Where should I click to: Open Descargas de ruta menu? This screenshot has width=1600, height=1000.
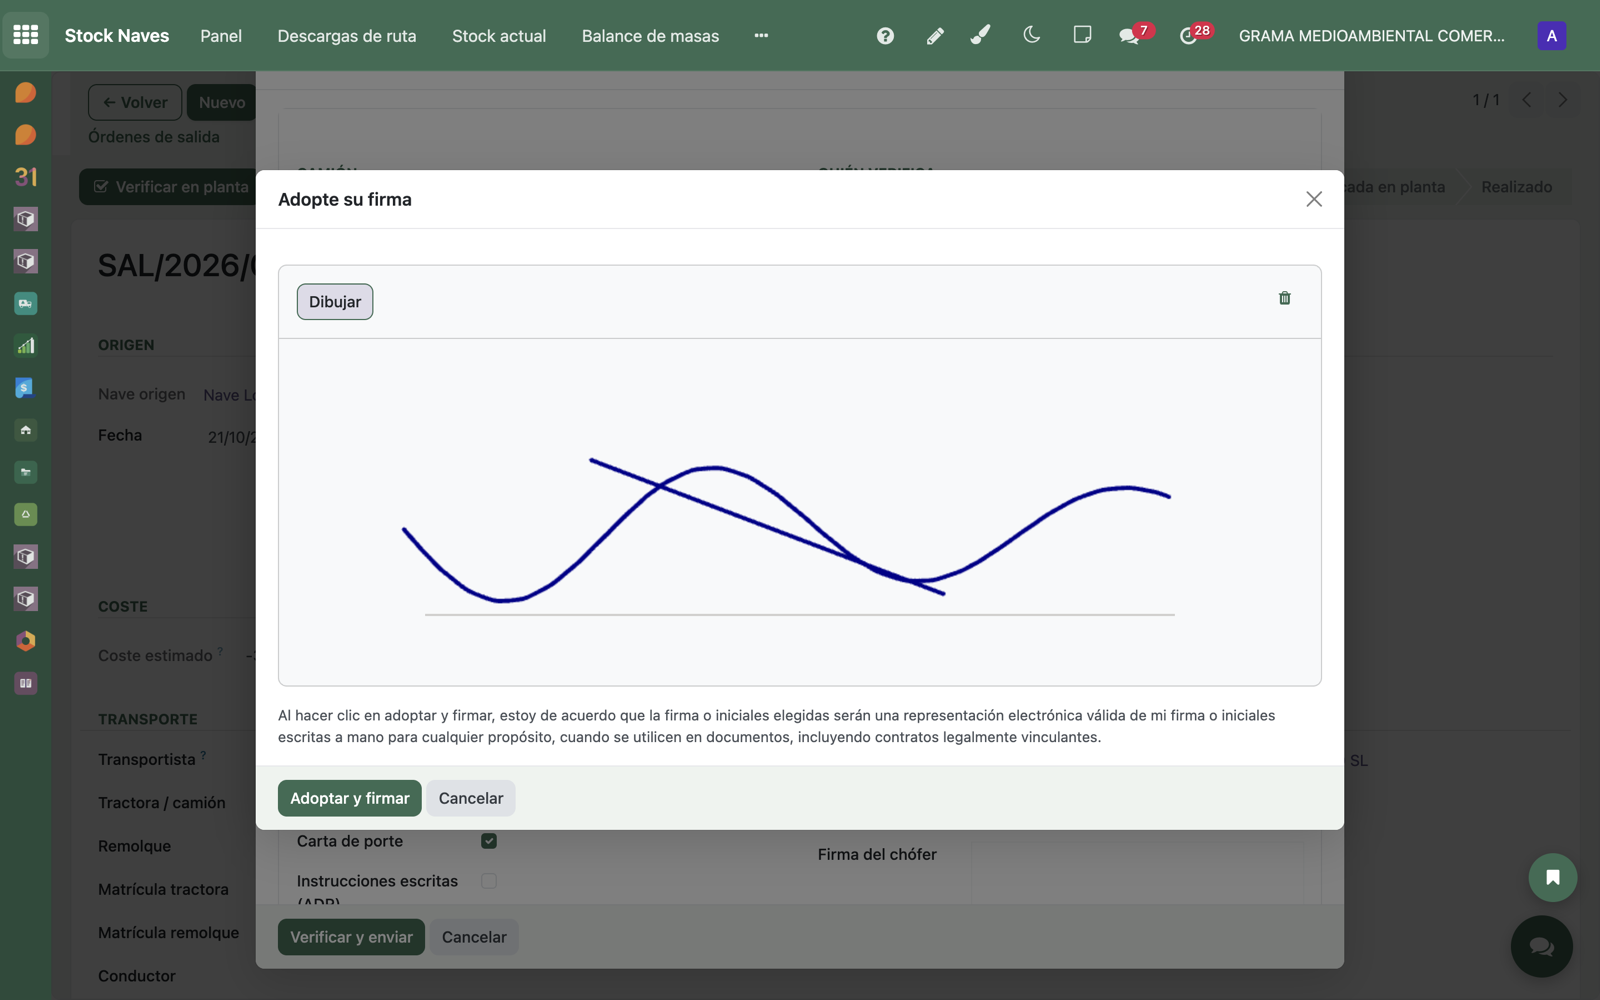pyautogui.click(x=347, y=36)
